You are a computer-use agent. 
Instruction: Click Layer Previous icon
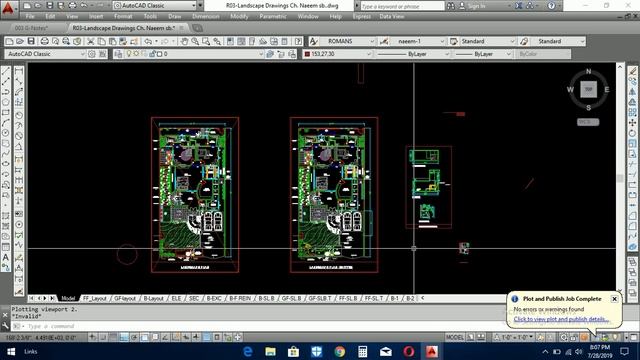pos(281,54)
